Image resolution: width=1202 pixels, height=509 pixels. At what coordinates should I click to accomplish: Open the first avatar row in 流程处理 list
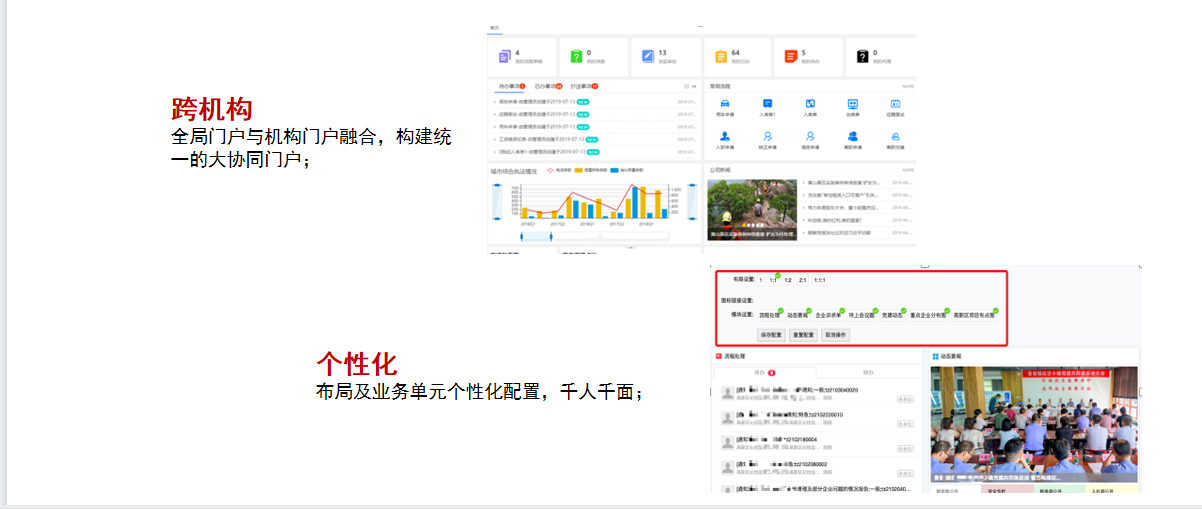click(x=817, y=393)
